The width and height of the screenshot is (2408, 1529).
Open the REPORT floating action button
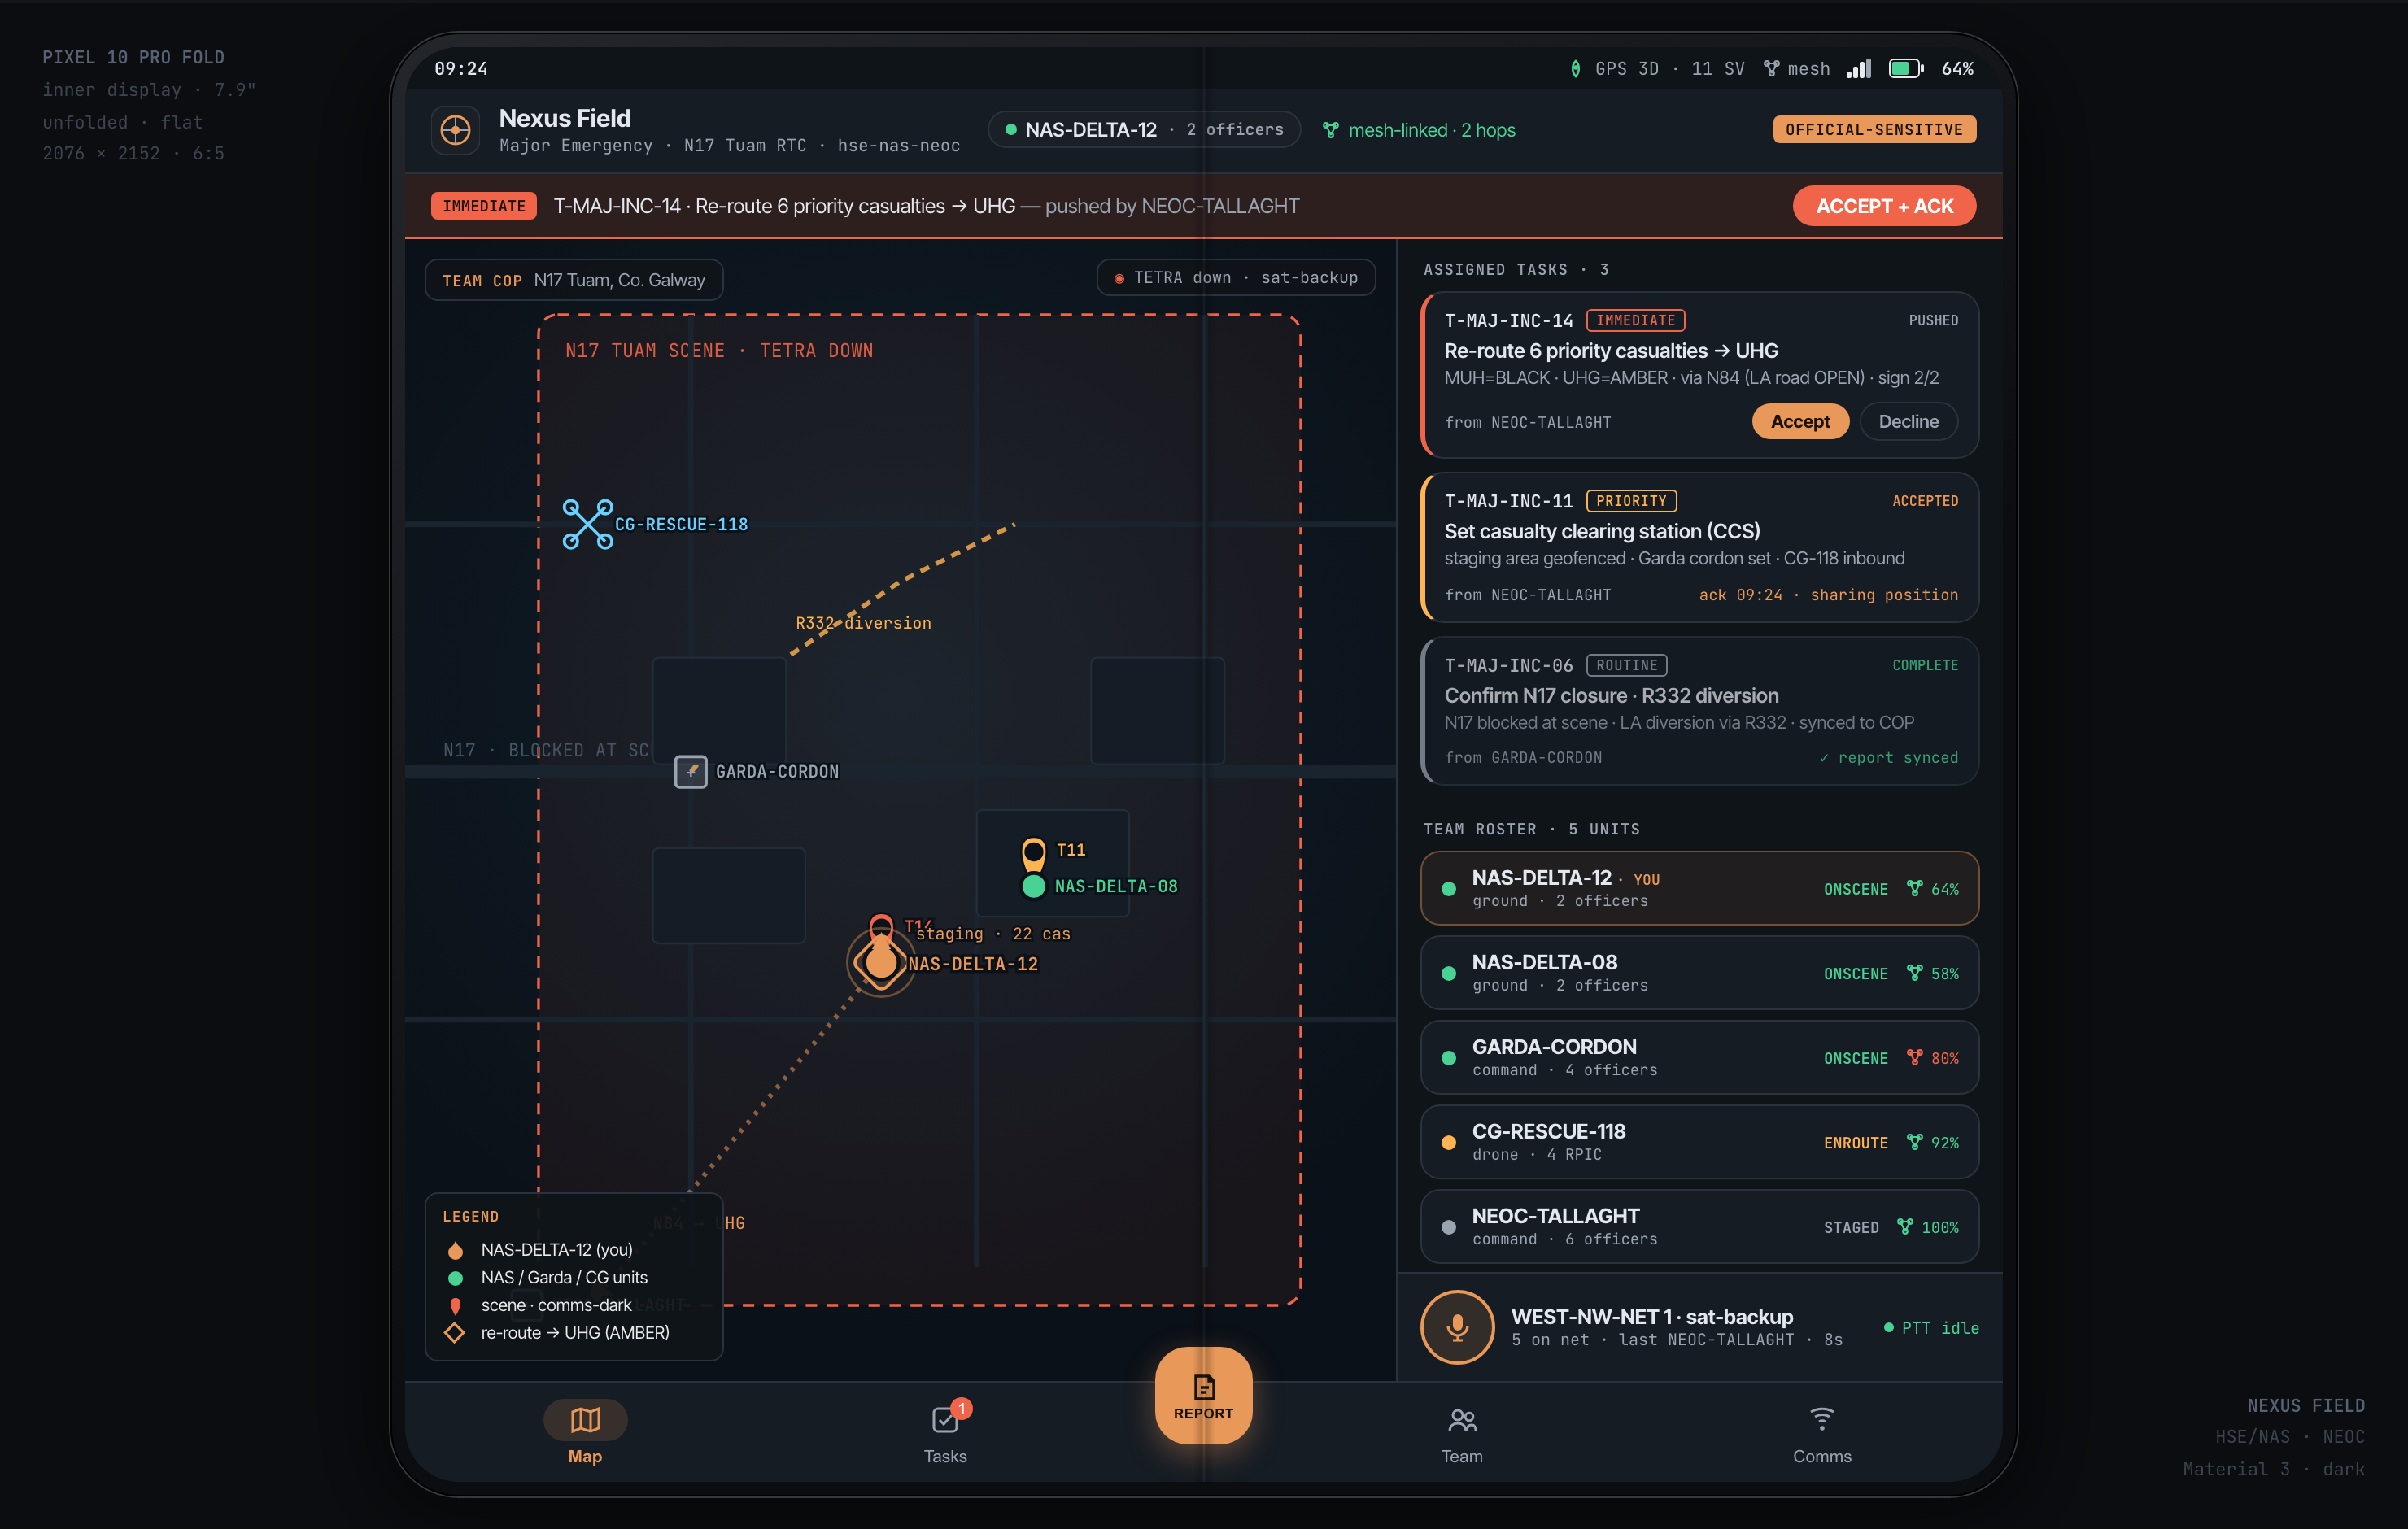click(1203, 1396)
